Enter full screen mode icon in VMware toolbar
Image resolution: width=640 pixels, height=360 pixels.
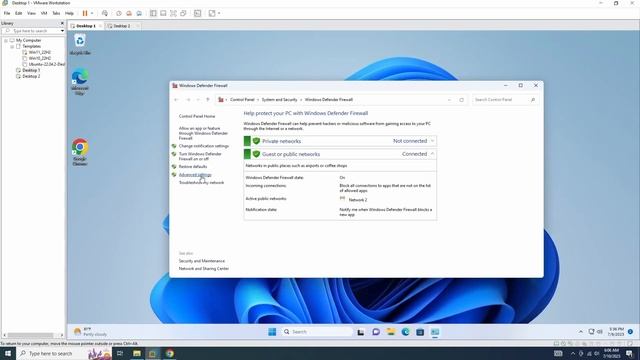pos(173,13)
